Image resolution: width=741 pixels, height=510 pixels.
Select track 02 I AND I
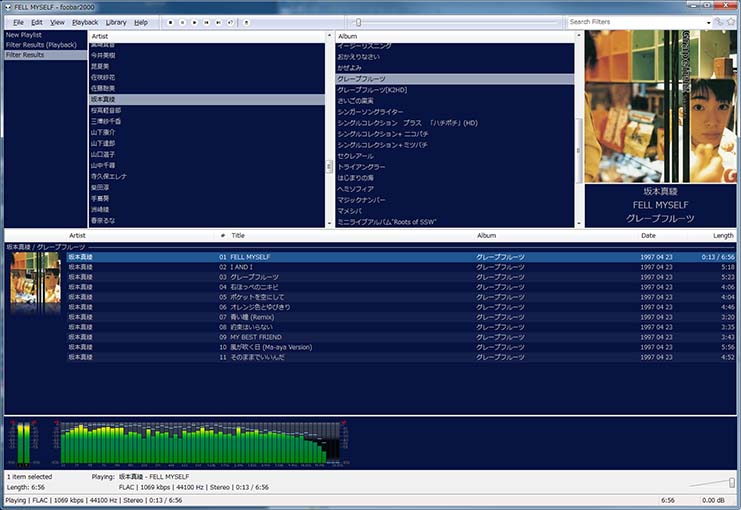[x=401, y=267]
